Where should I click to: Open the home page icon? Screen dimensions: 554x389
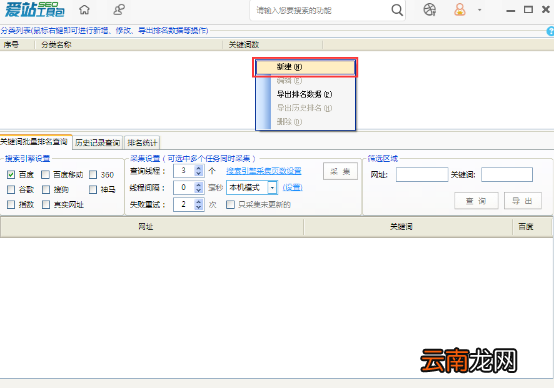[x=84, y=10]
